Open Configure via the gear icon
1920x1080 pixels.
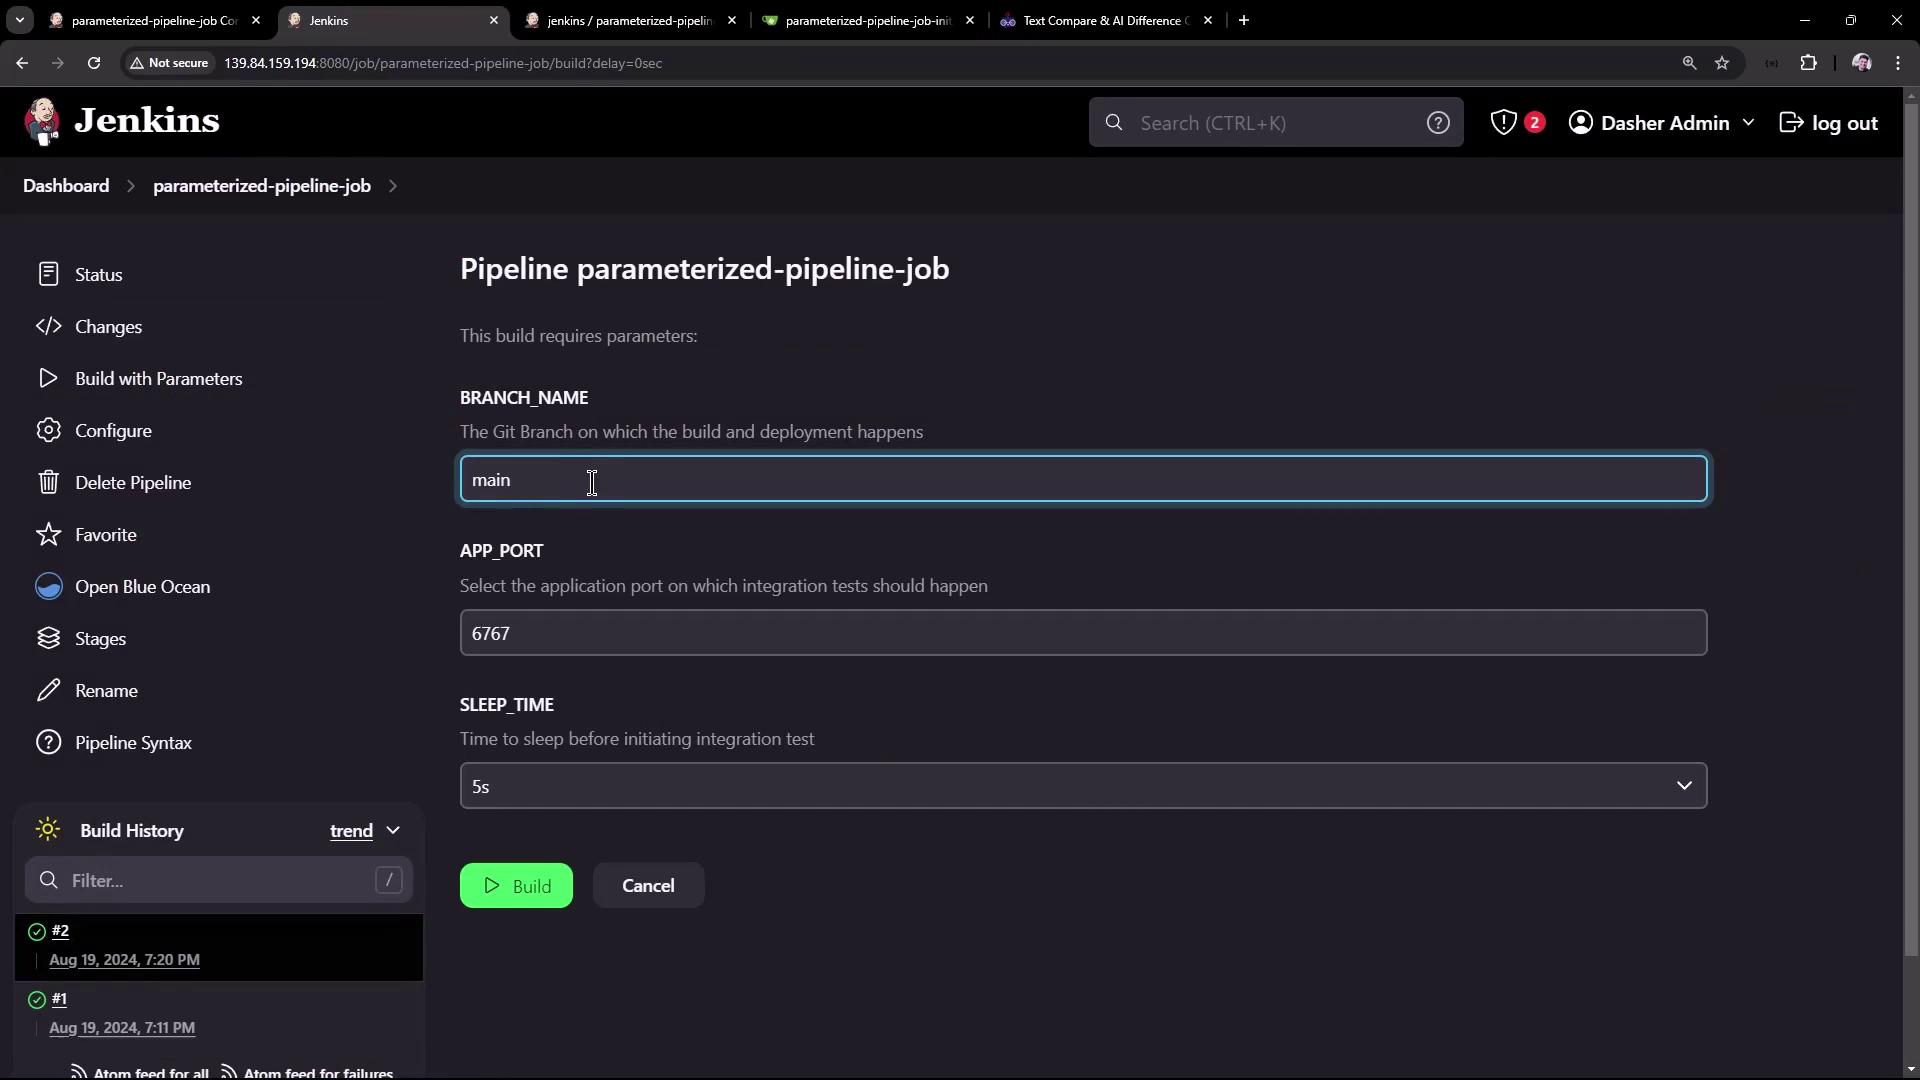pyautogui.click(x=48, y=431)
